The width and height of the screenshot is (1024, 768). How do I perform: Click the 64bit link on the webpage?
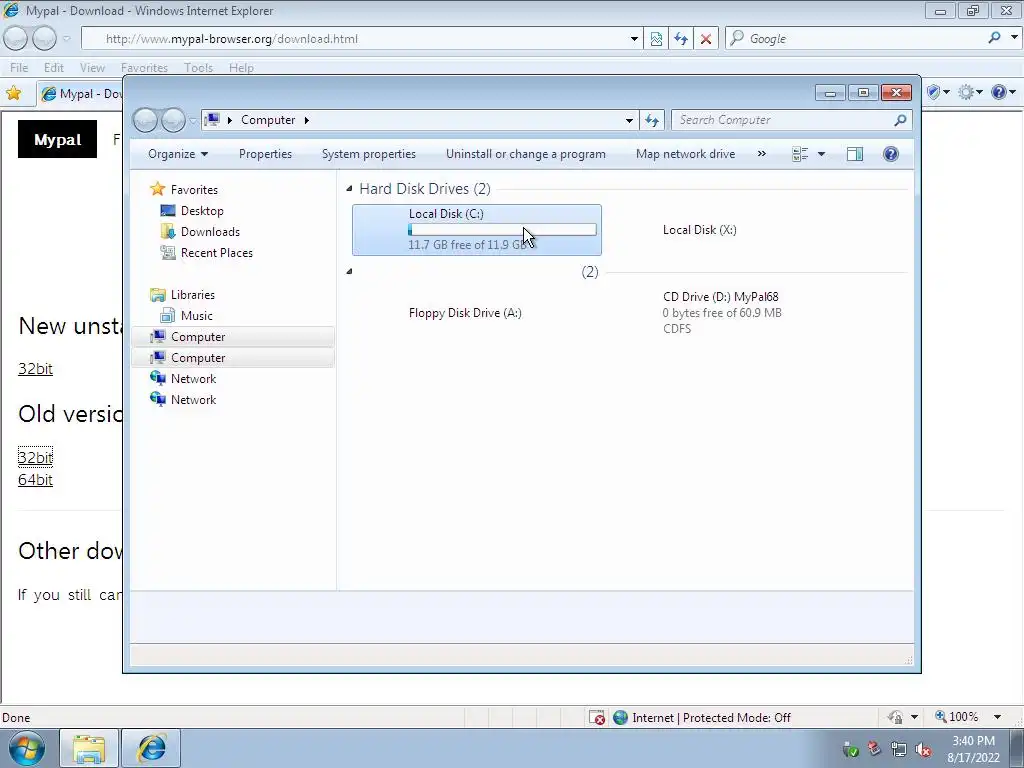(35, 480)
